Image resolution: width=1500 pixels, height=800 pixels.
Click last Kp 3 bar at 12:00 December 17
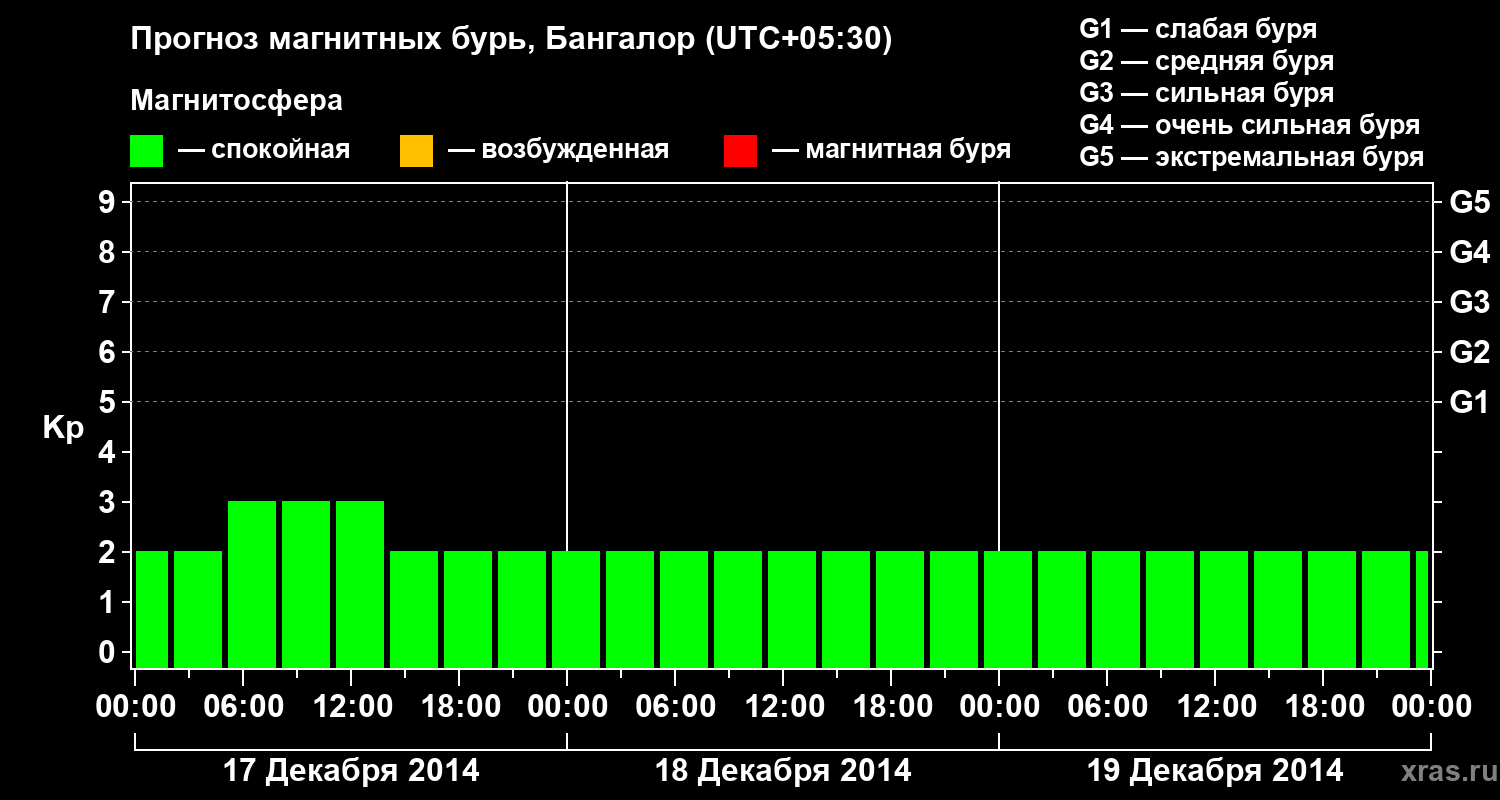pyautogui.click(x=360, y=584)
